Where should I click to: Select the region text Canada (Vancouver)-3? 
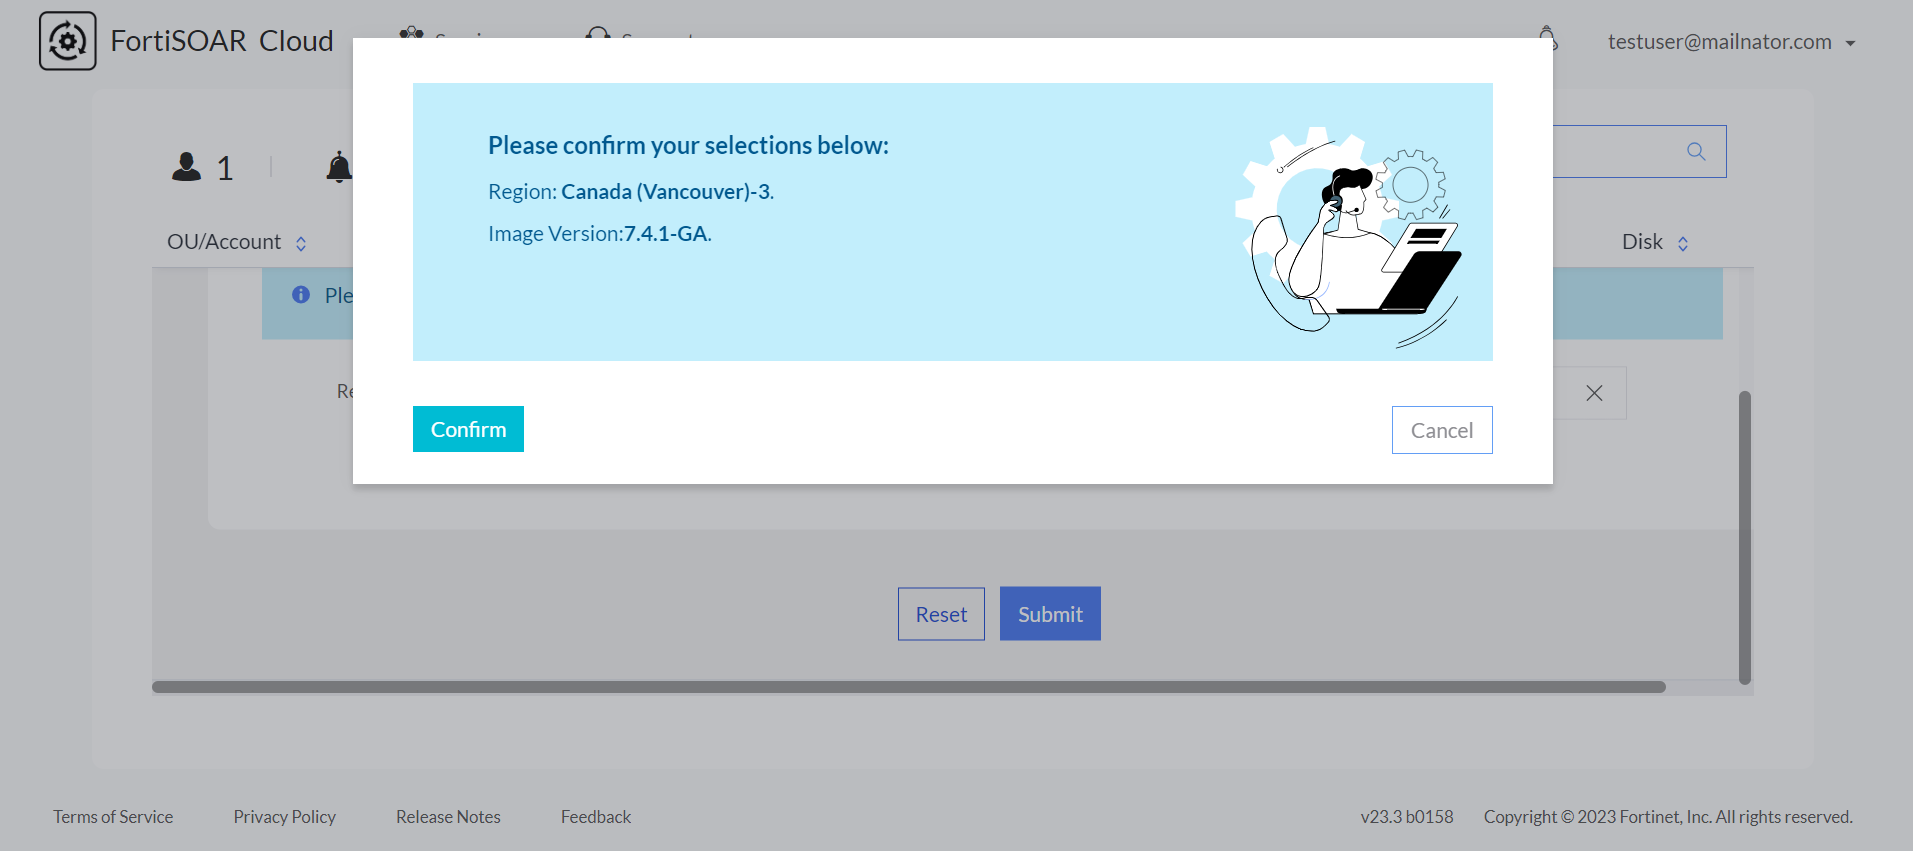(666, 191)
